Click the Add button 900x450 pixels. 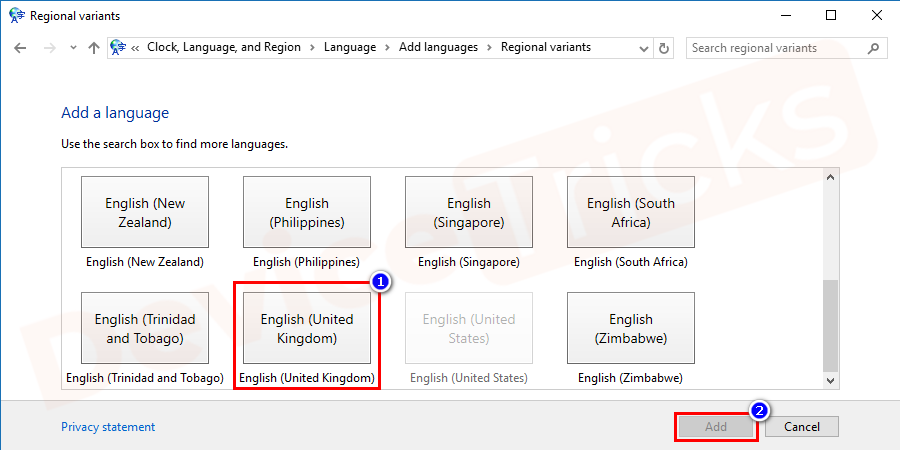click(x=716, y=426)
